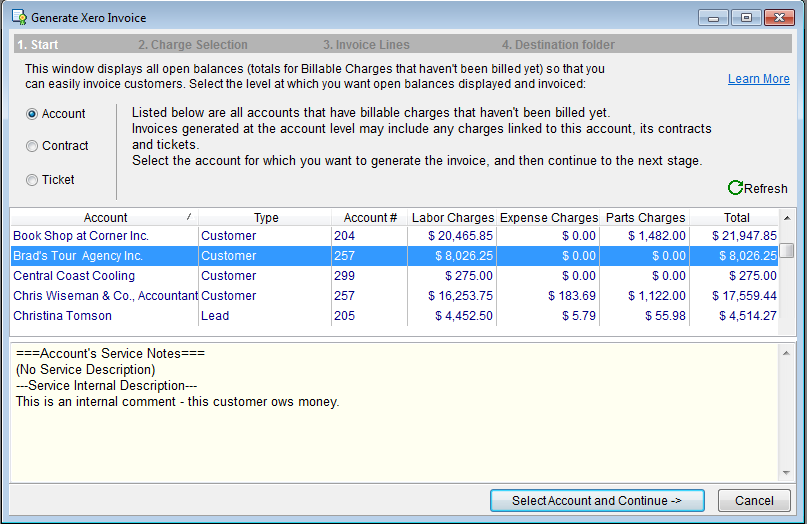Click the green Refresh icon
807x524 pixels.
click(735, 188)
